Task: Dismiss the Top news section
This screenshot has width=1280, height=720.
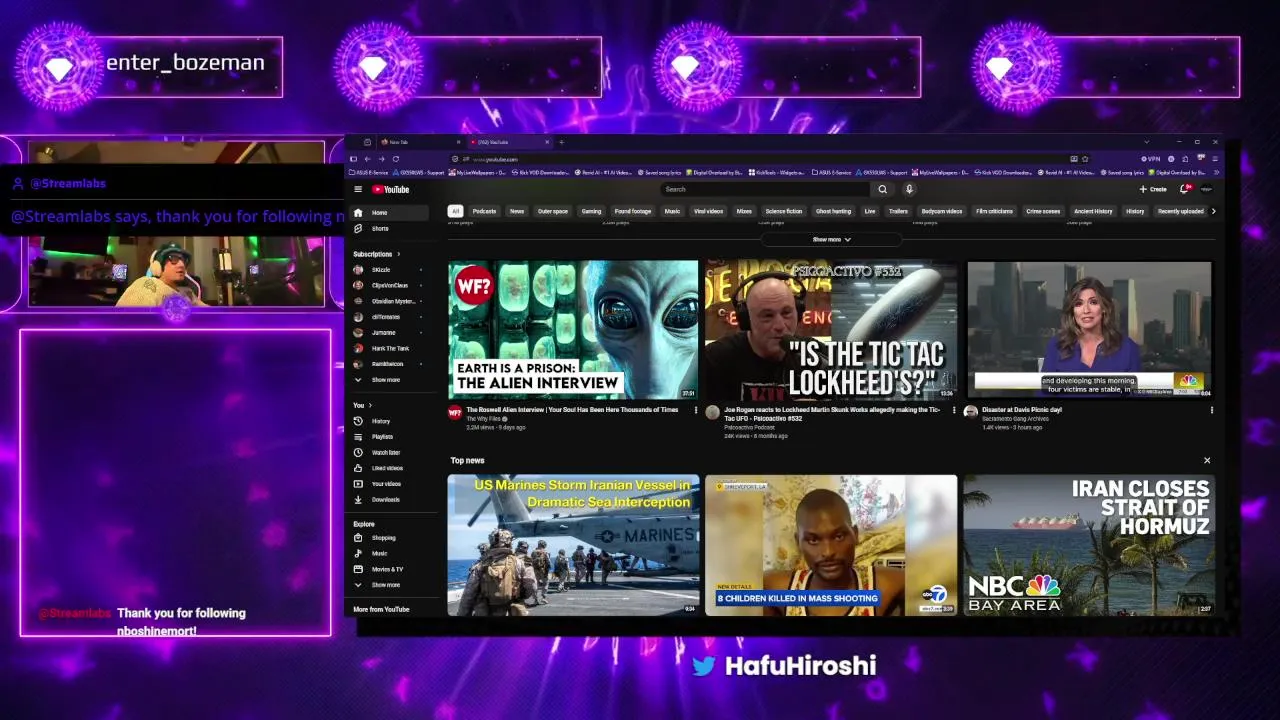Action: click(1207, 460)
